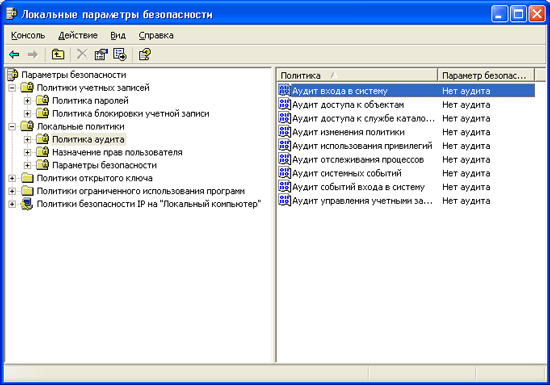Click the Политика паролей folder icon
The image size is (550, 385).
pyautogui.click(x=42, y=100)
